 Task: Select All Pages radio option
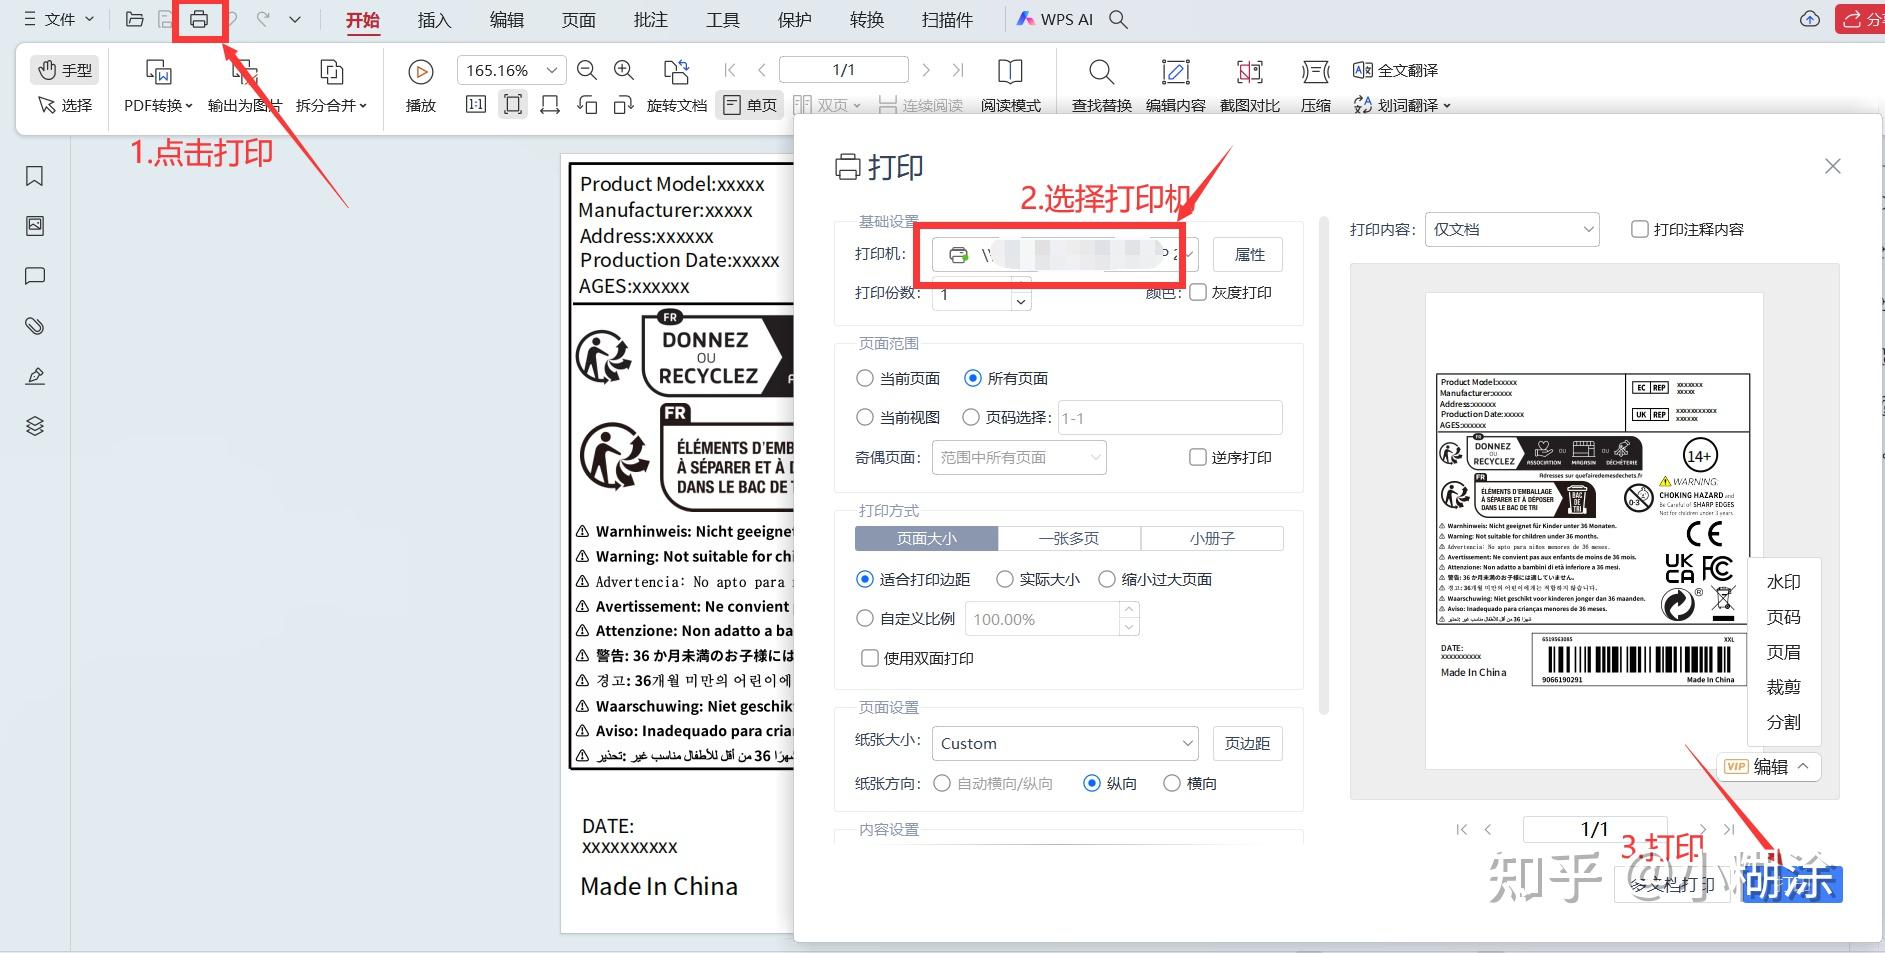(x=973, y=378)
